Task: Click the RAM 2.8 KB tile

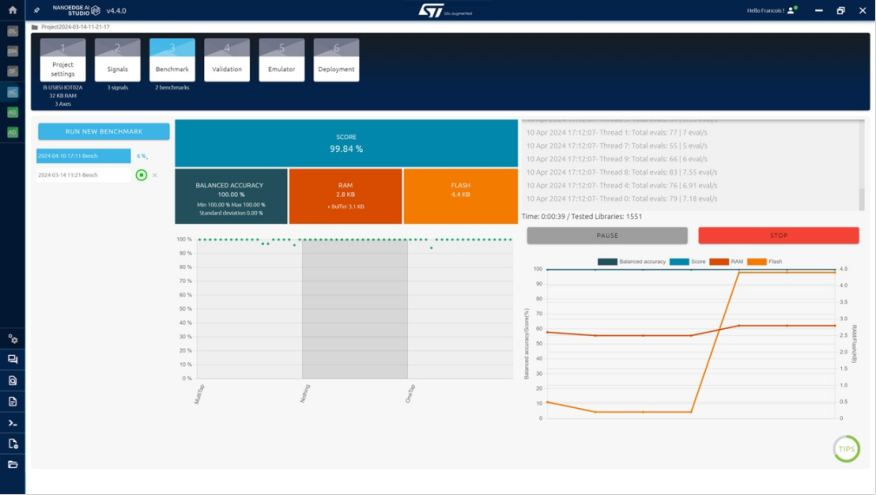Action: (x=345, y=196)
